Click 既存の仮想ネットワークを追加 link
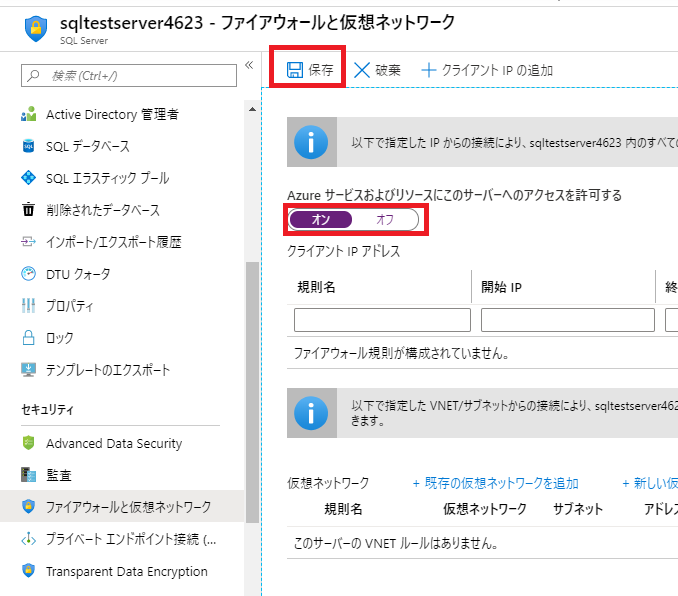Viewport: 678px width, 596px height. [496, 483]
